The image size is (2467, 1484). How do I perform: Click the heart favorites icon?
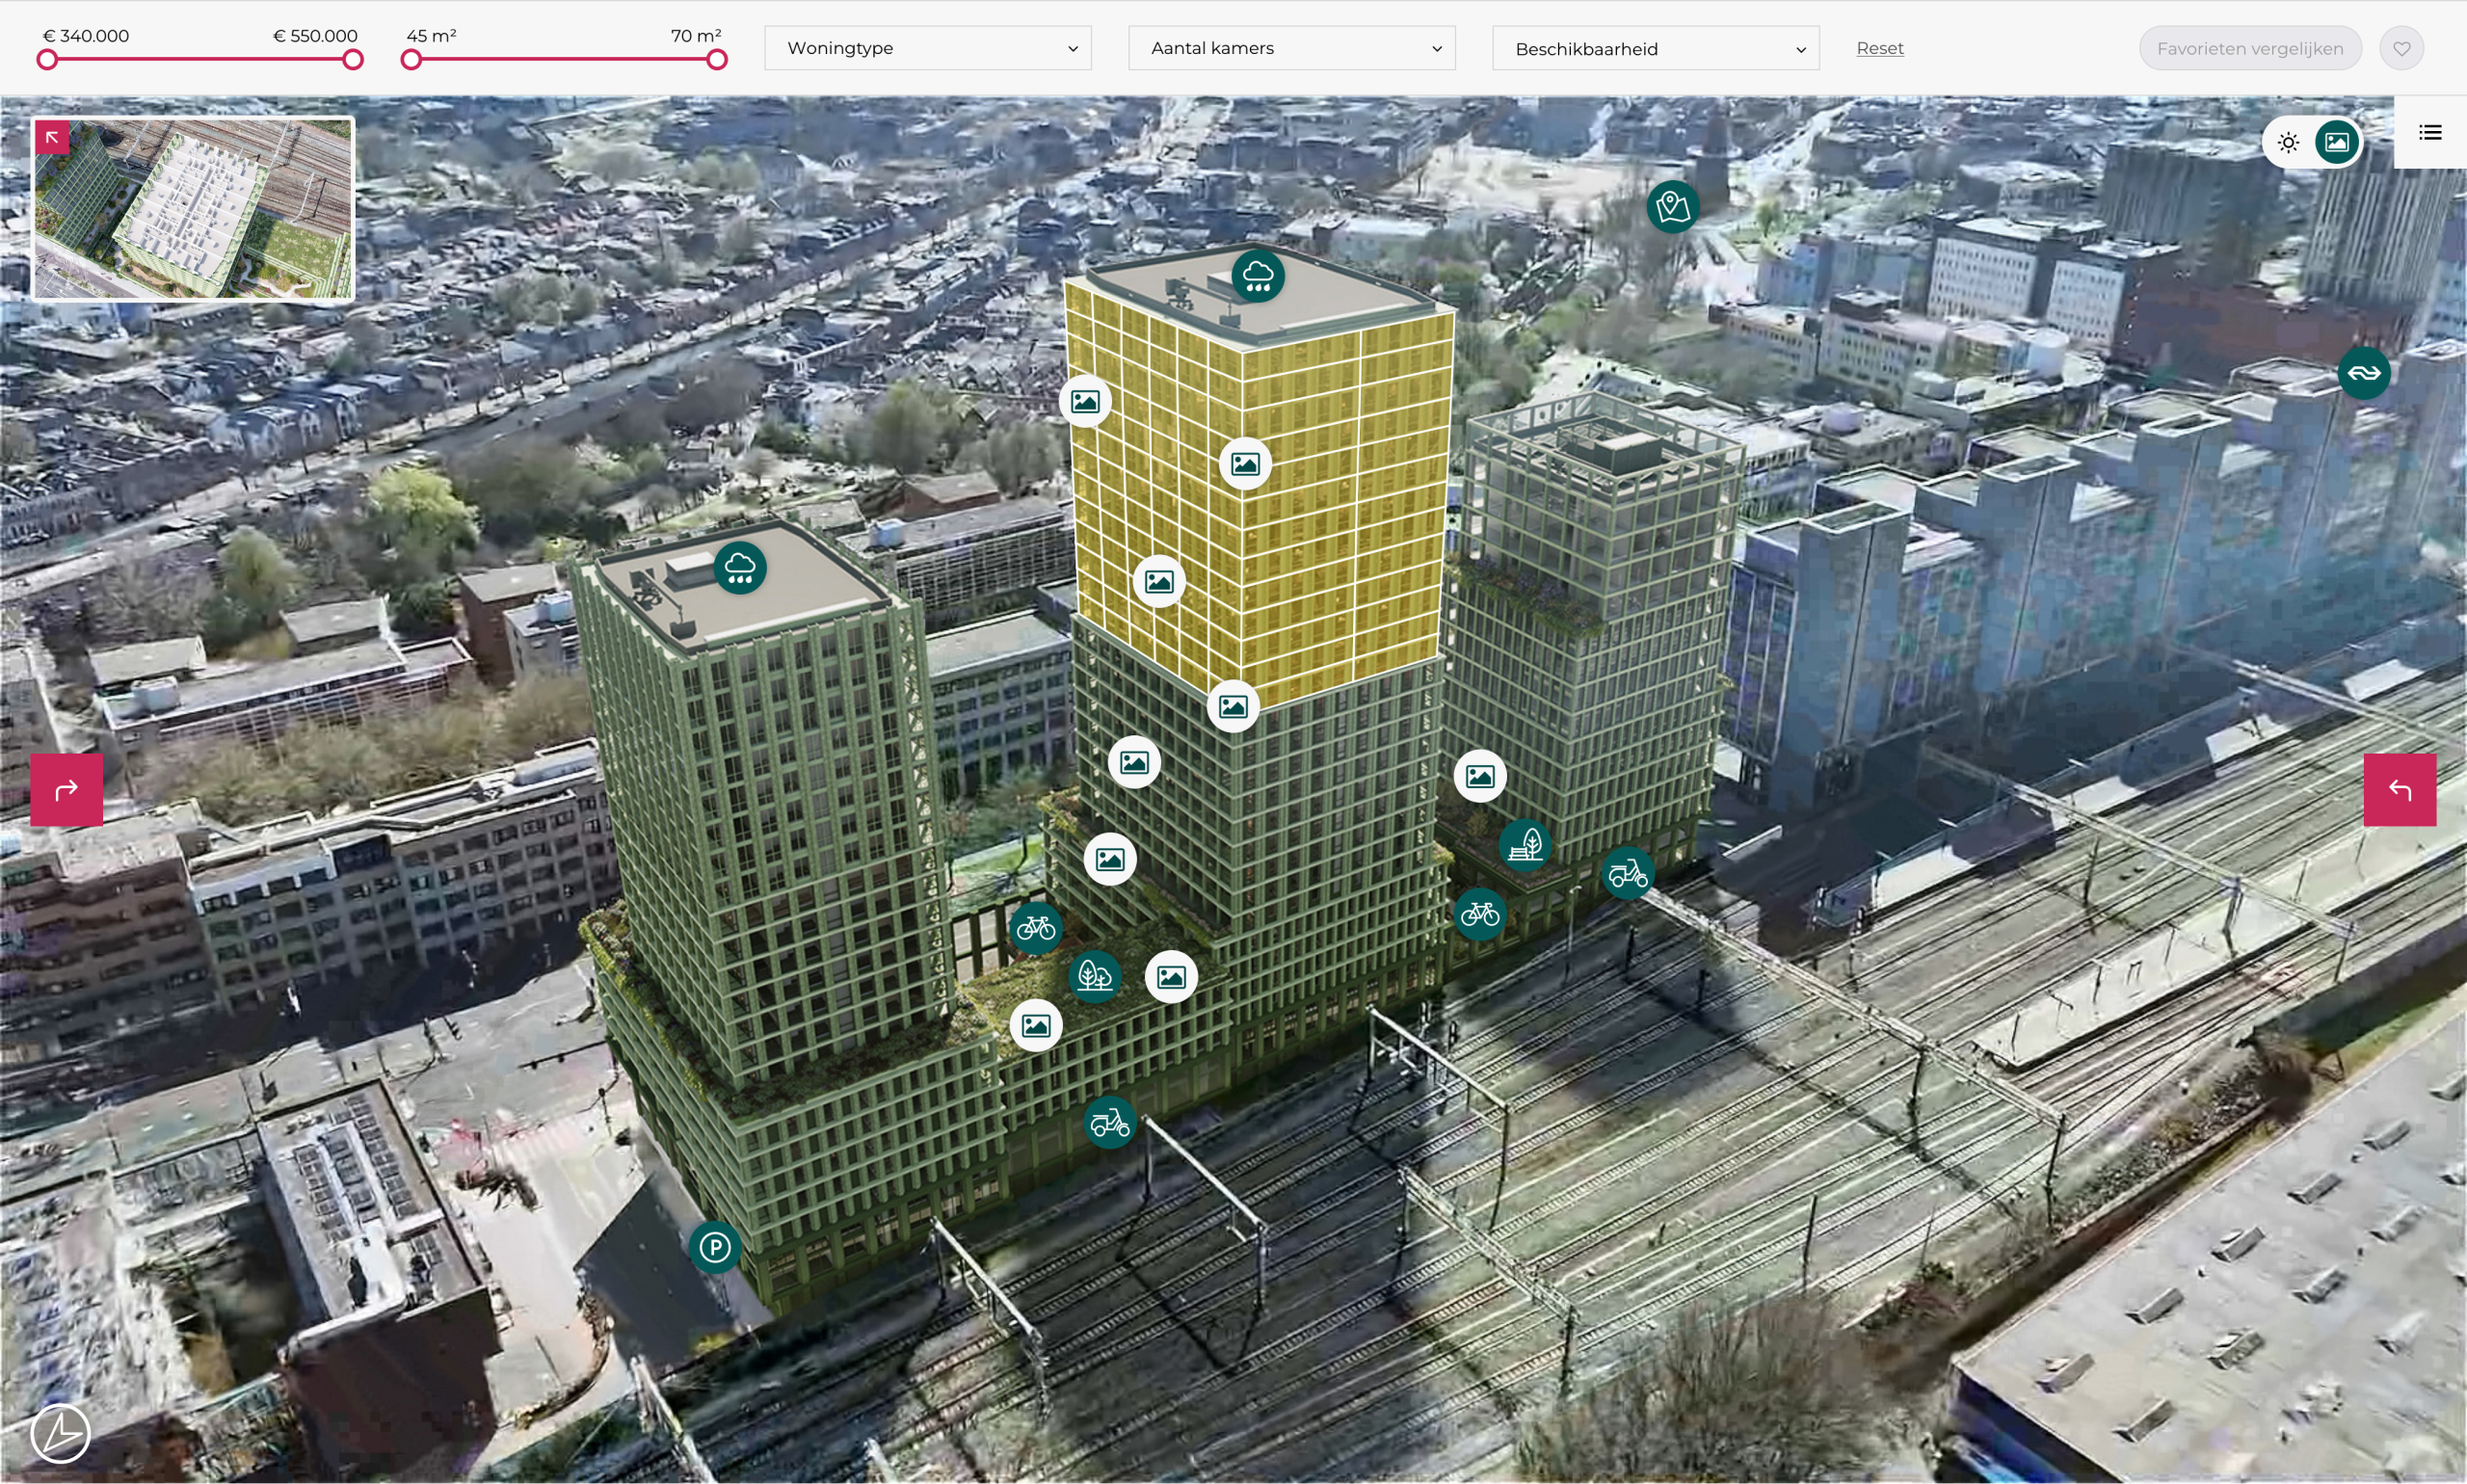[2401, 48]
